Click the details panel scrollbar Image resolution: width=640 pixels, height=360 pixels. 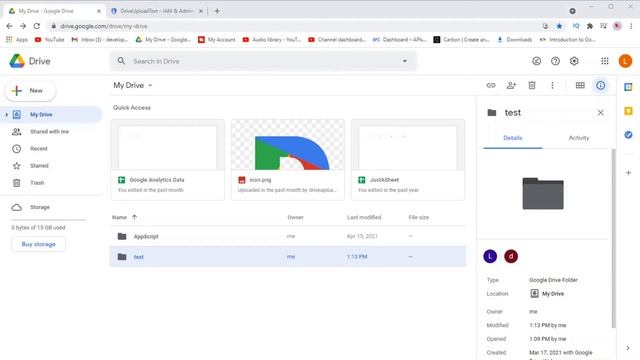point(613,238)
